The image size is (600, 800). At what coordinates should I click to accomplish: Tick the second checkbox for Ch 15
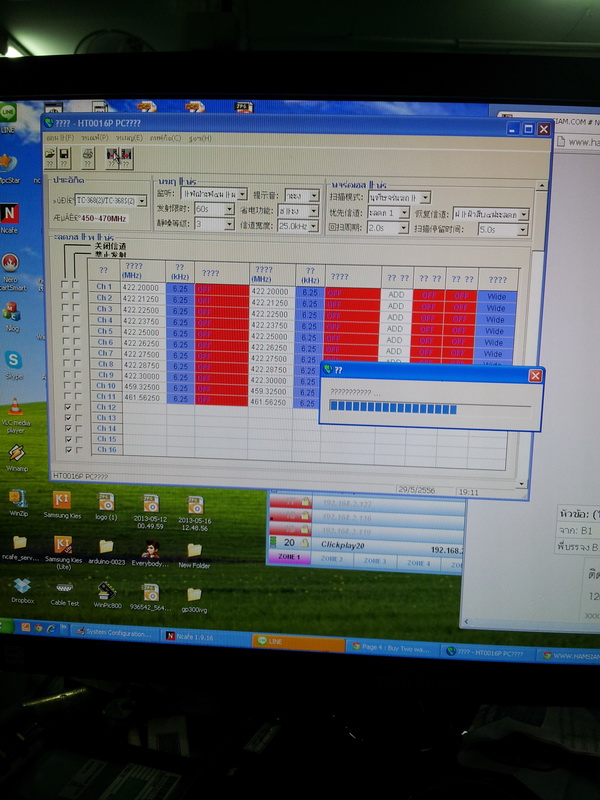79,439
